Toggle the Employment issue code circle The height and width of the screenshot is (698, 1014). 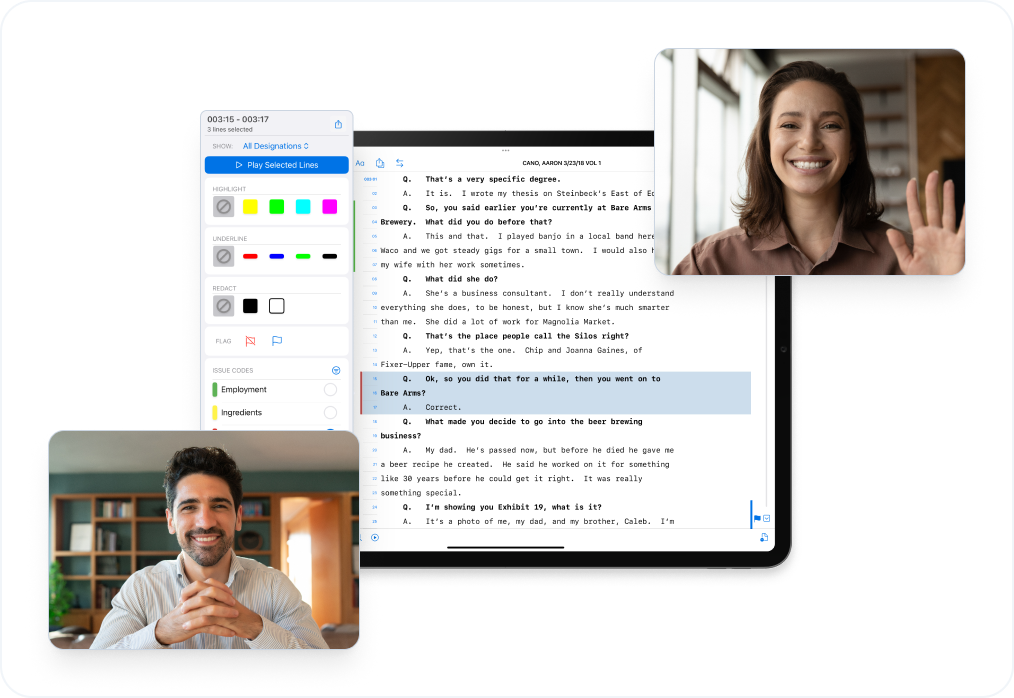click(x=330, y=390)
